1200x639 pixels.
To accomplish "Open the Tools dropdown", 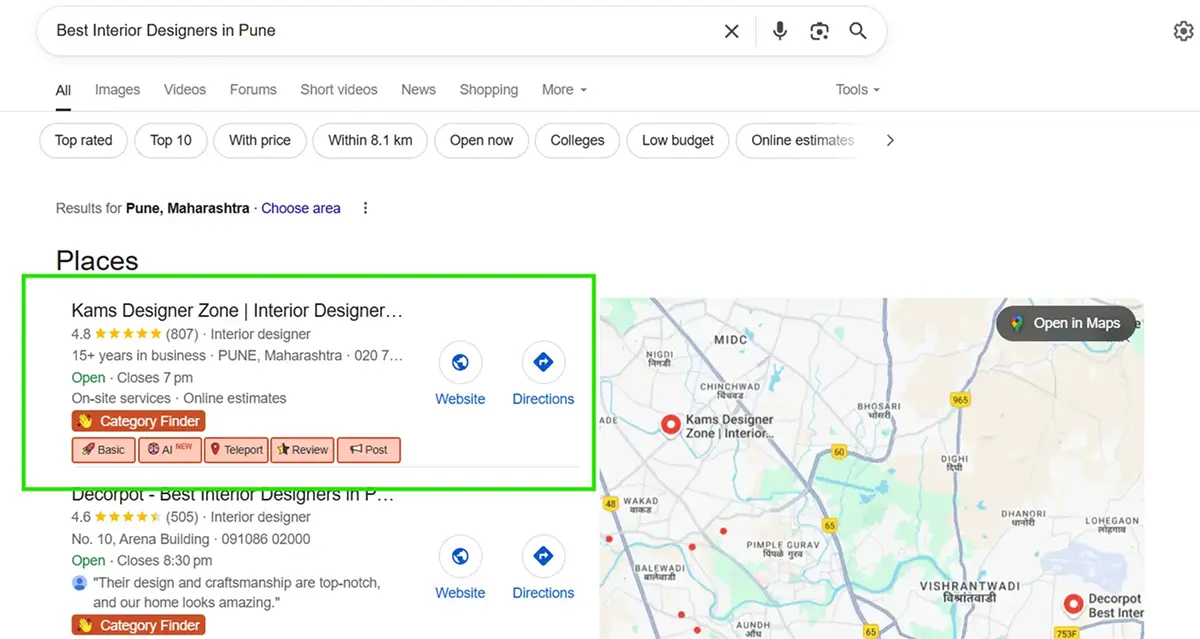I will tap(857, 90).
